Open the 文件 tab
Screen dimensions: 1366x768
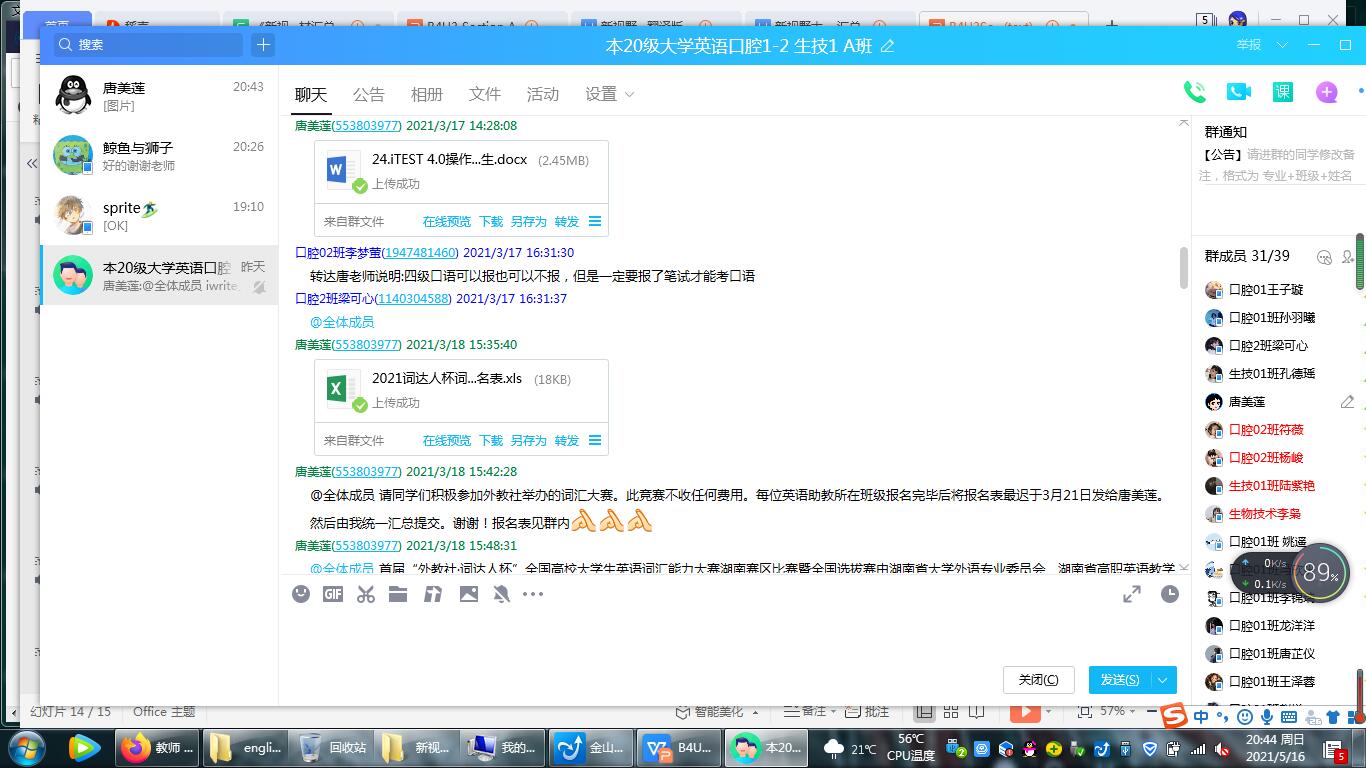(x=485, y=94)
